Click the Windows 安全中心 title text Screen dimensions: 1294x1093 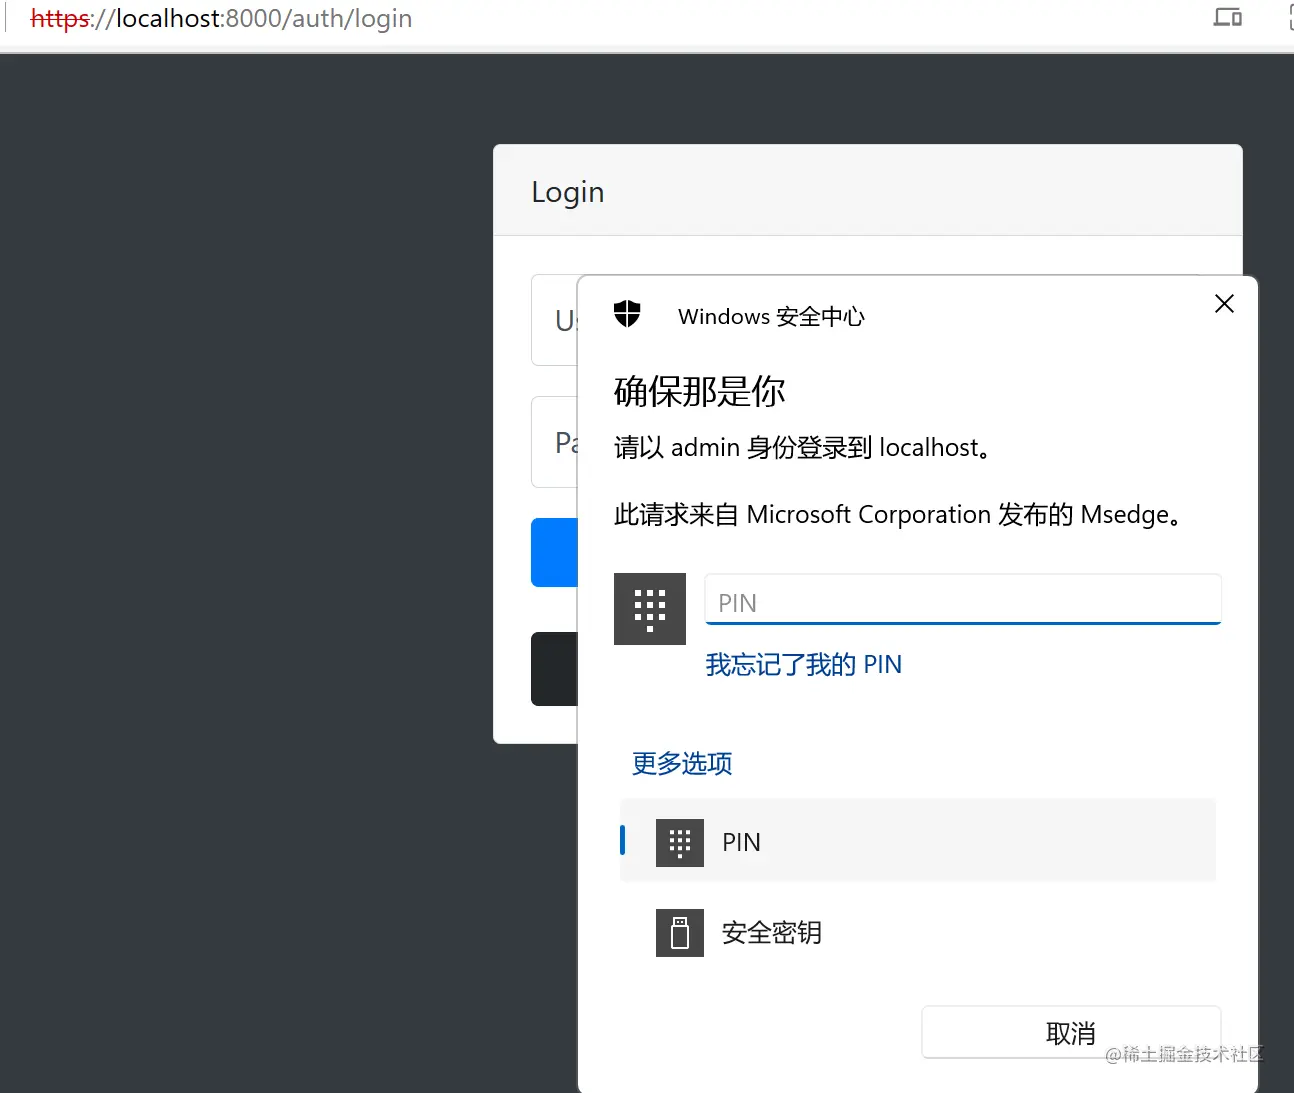click(x=771, y=316)
